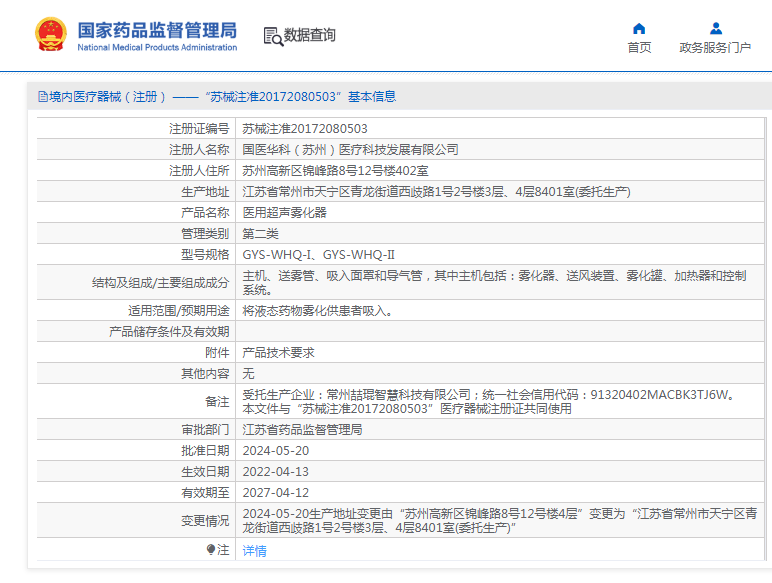Go to 首页 via its text label
Image resolution: width=772 pixels, height=583 pixels.
(x=639, y=47)
